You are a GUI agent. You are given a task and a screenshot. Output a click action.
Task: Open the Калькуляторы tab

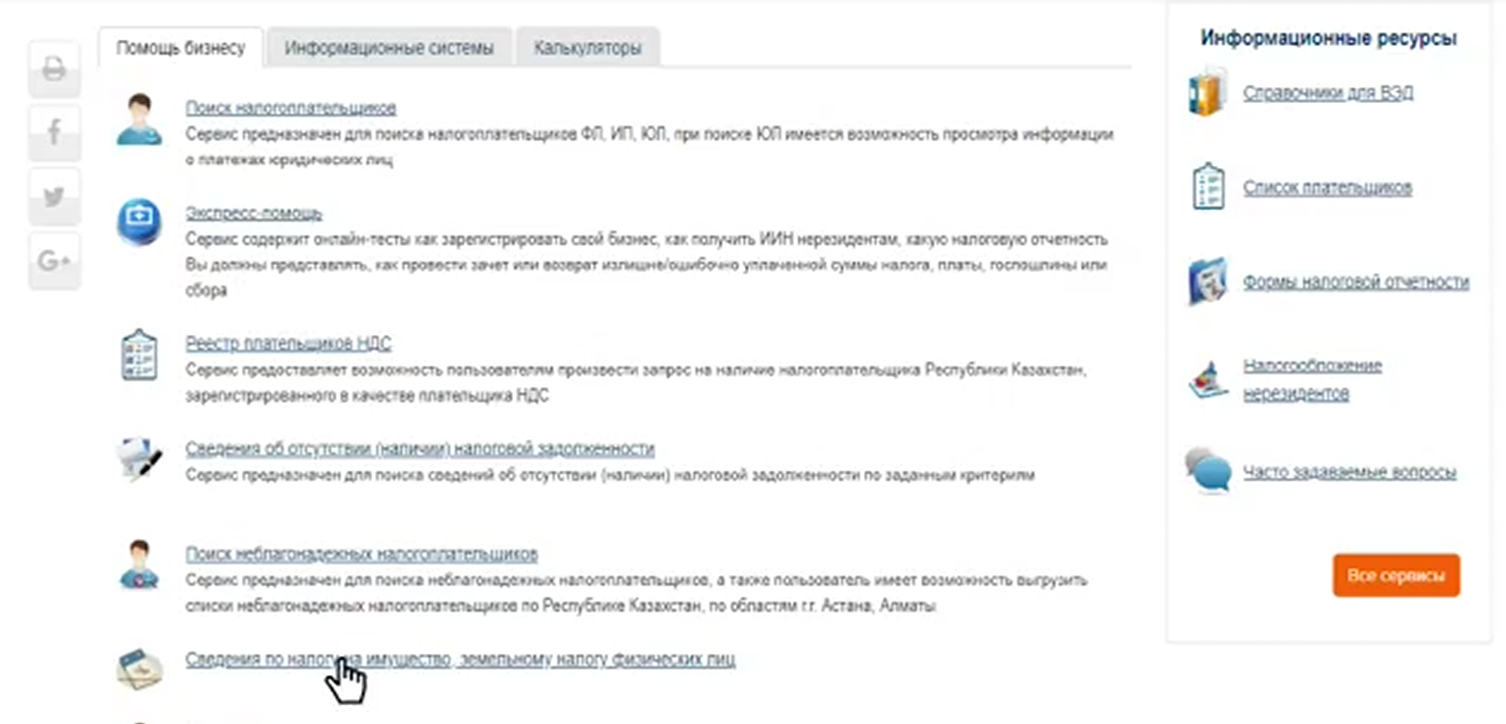tap(587, 48)
